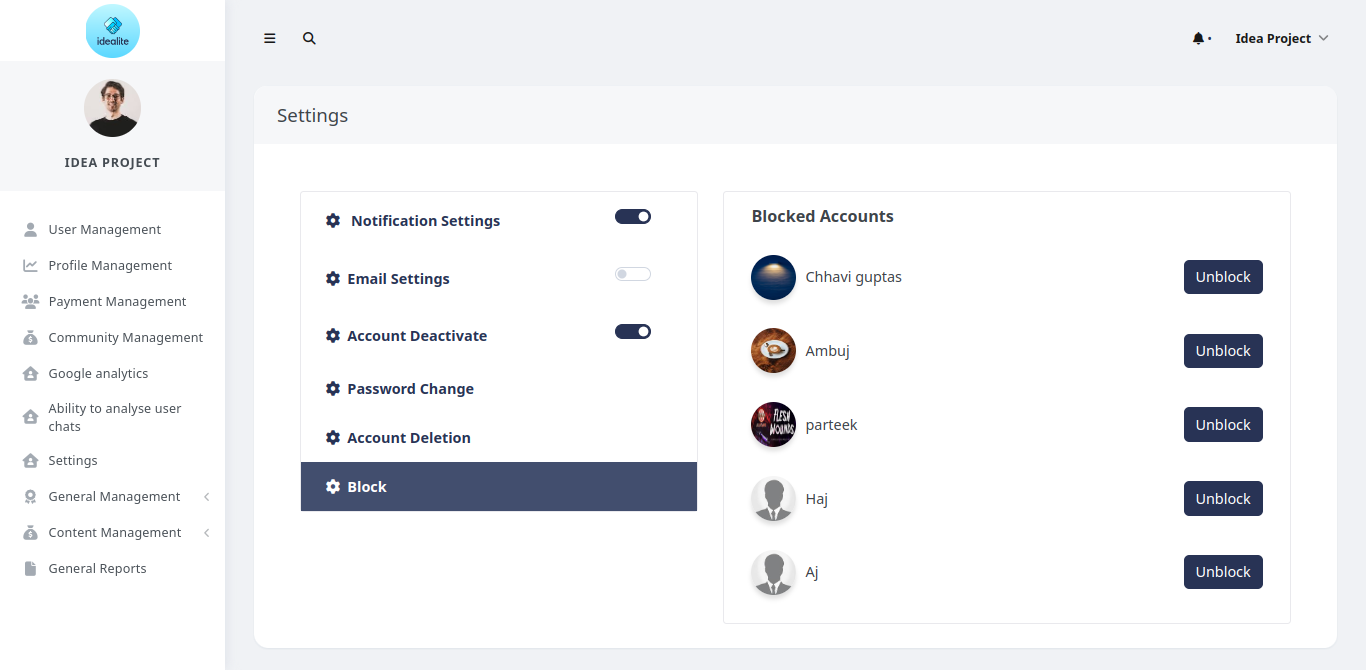Unblock Chhavi guptas
1366x670 pixels.
[1223, 277]
